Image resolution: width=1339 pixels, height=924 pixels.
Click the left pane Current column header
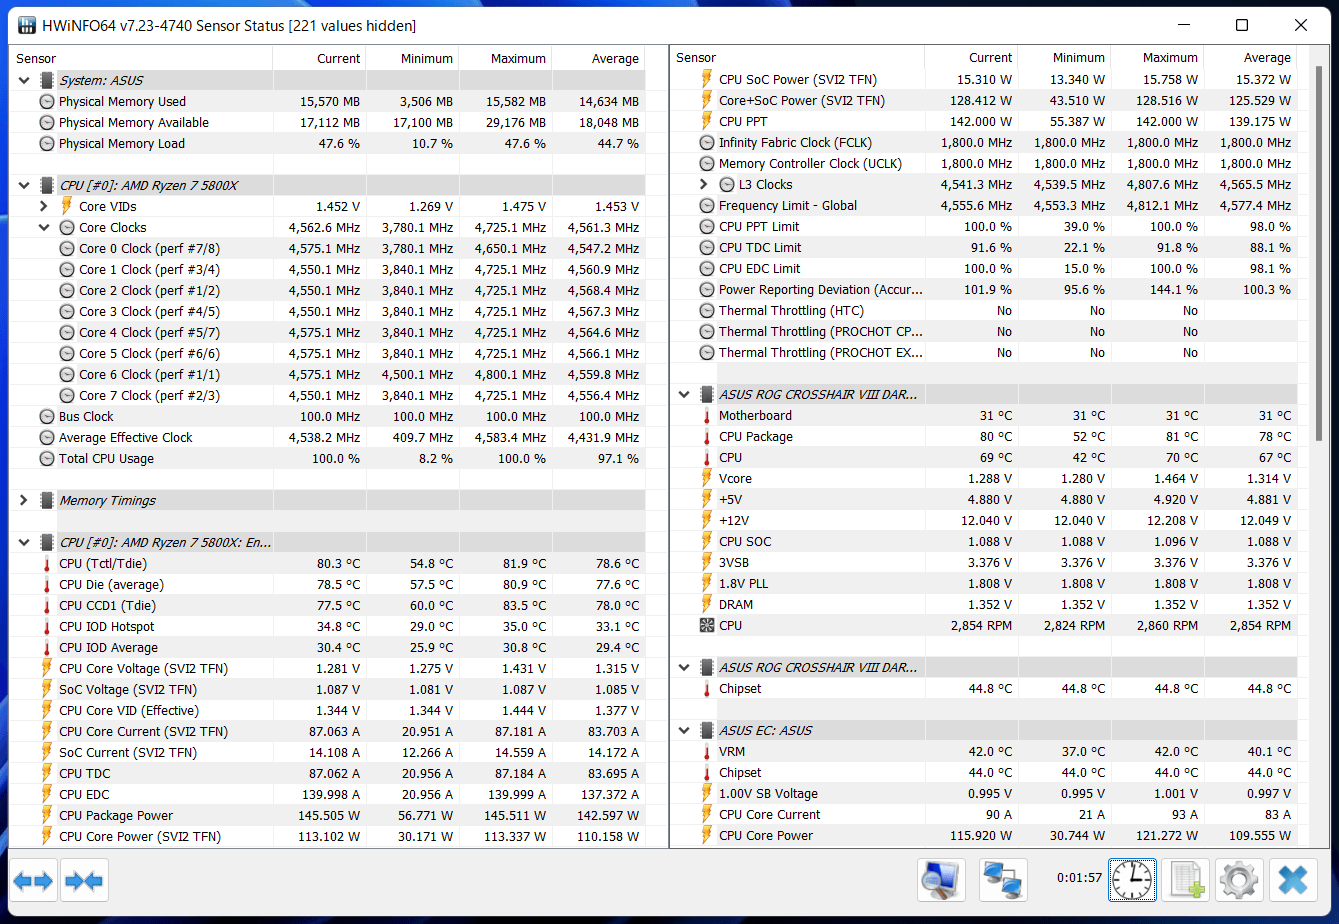(319, 58)
